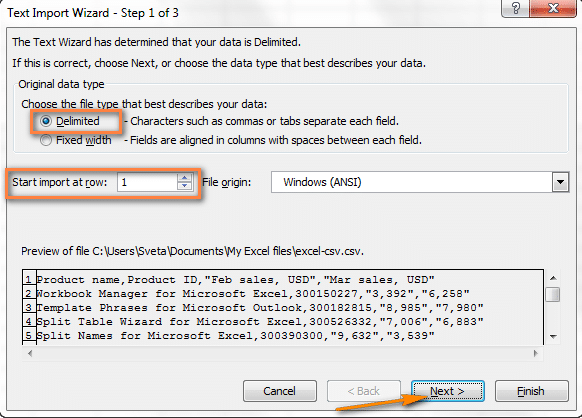The image size is (582, 418).
Task: Click the Start import at row field
Action: 148,182
